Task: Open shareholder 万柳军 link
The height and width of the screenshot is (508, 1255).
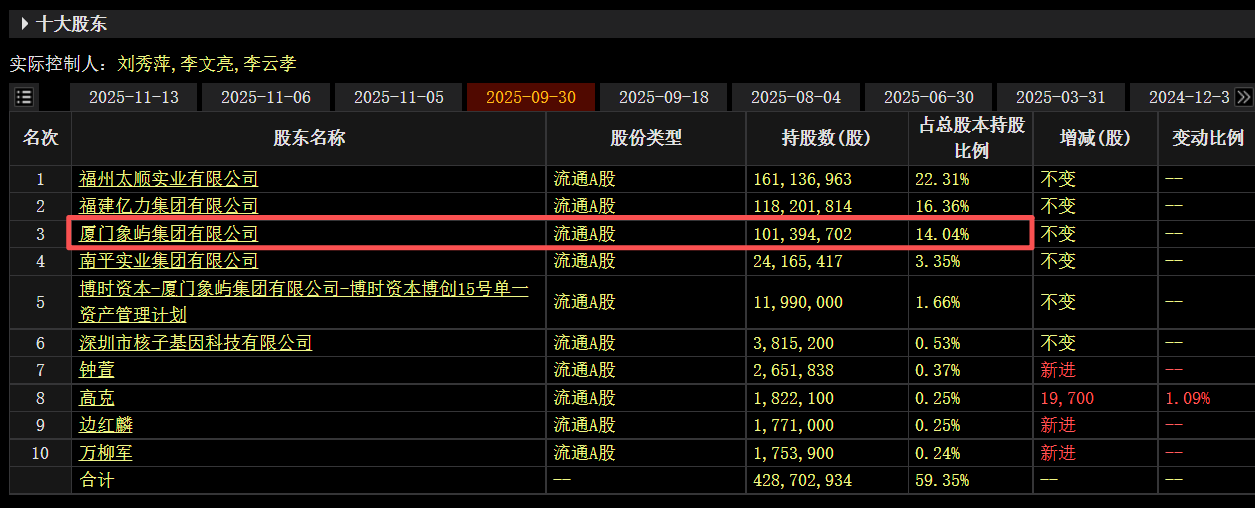Action: point(106,453)
